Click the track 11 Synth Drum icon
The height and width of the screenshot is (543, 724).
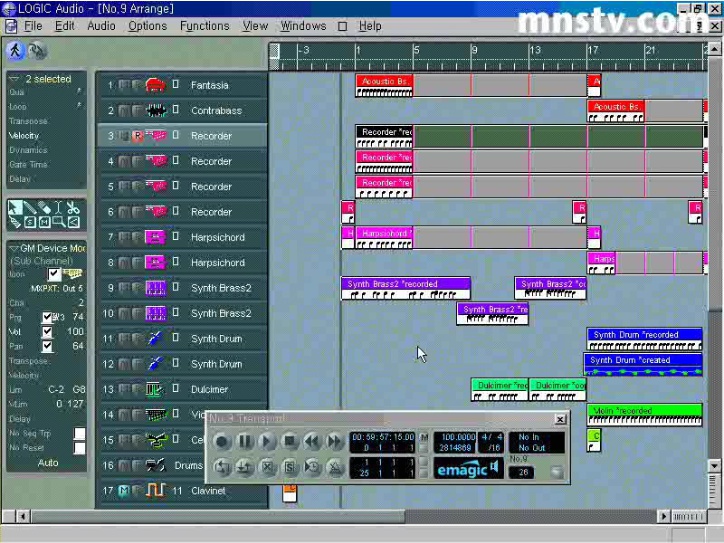156,338
